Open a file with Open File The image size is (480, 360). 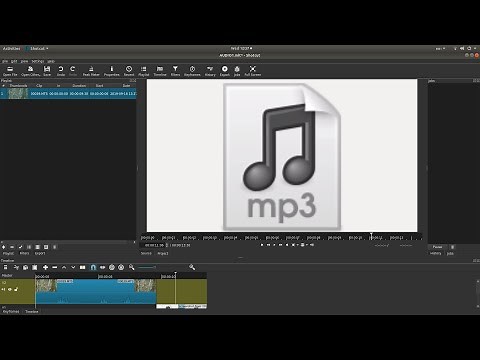(x=10, y=71)
